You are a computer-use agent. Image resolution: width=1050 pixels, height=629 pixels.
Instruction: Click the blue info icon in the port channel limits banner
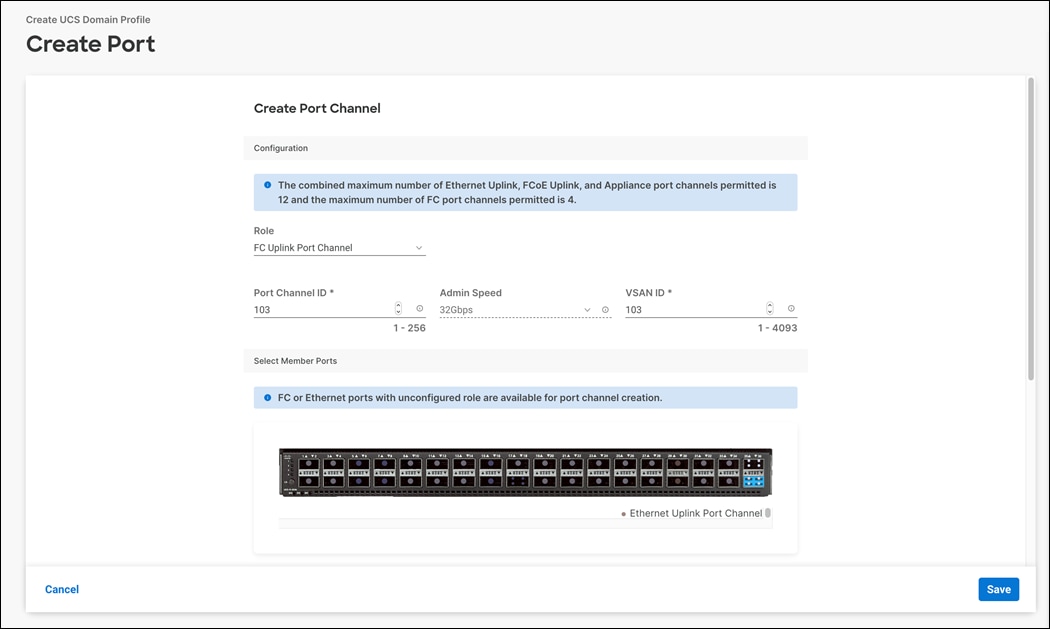(x=267, y=185)
